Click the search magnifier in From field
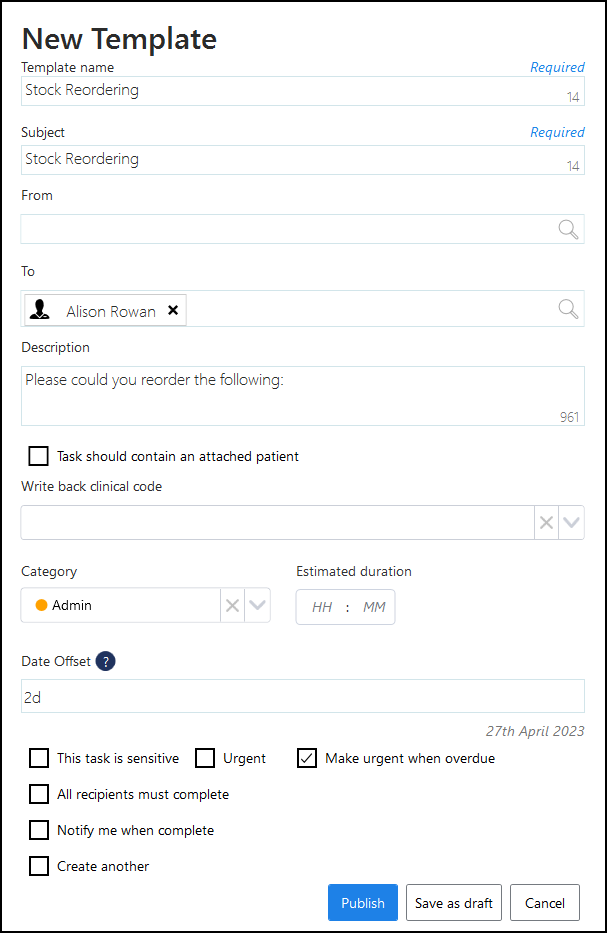This screenshot has height=933, width=607. (568, 229)
